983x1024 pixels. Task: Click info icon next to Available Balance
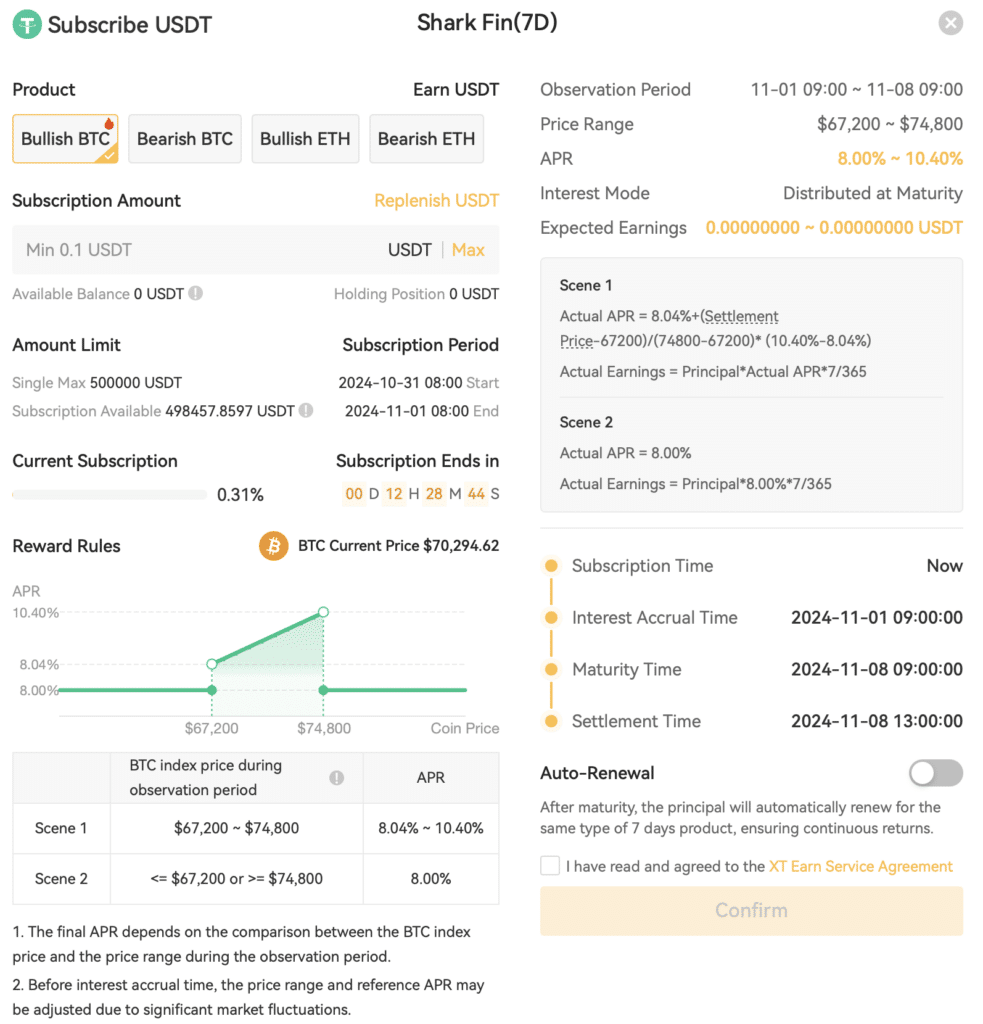[197, 294]
